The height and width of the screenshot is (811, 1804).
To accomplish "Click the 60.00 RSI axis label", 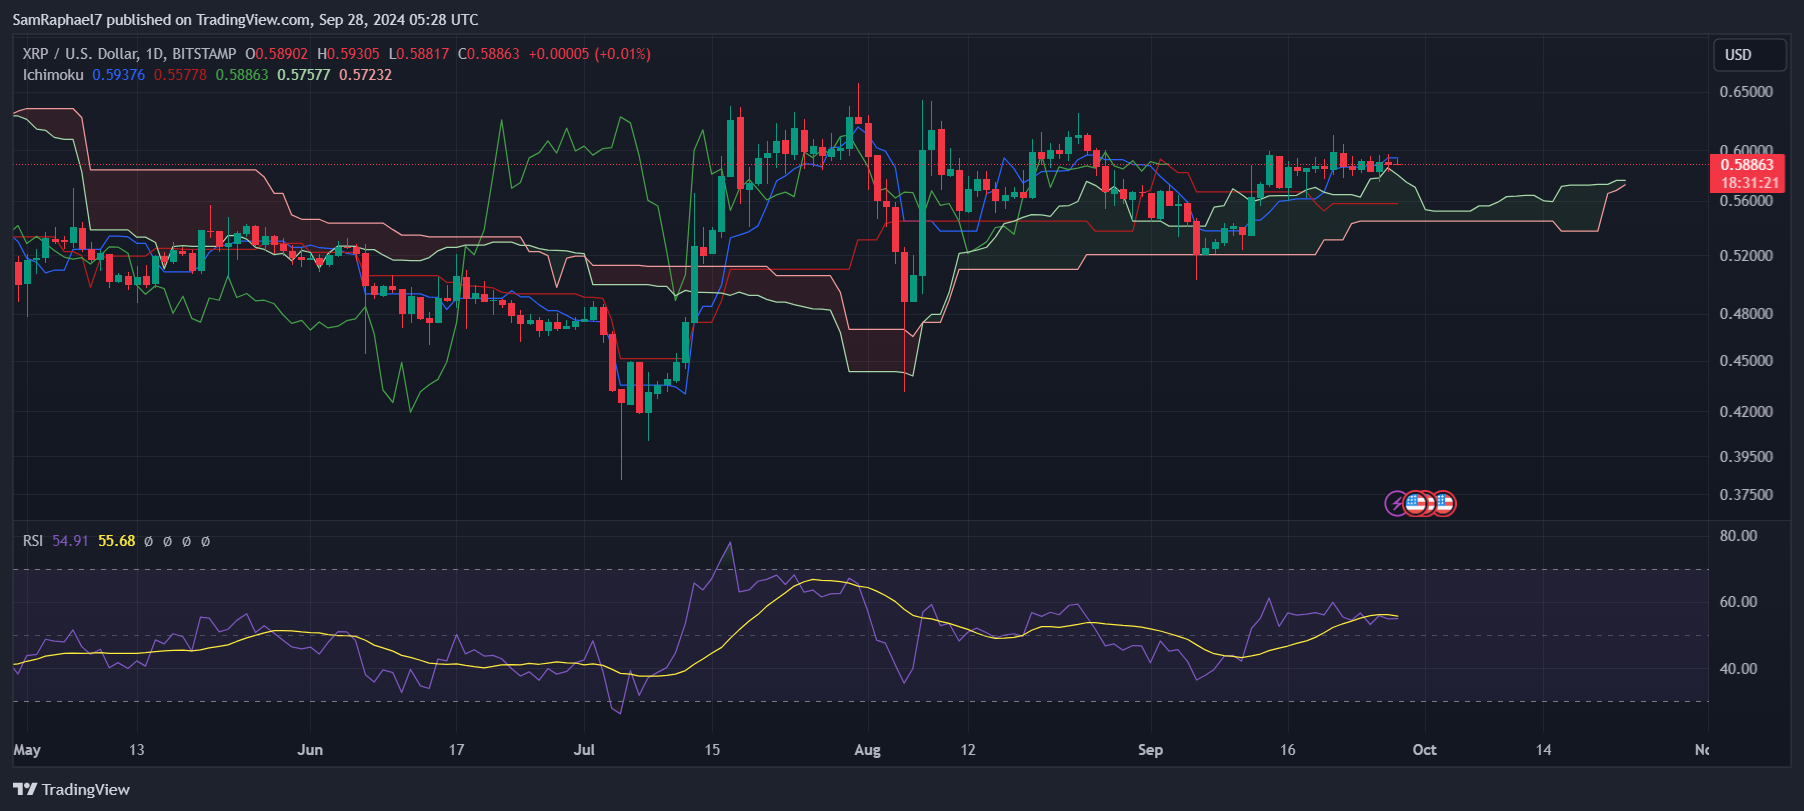I will click(1738, 601).
